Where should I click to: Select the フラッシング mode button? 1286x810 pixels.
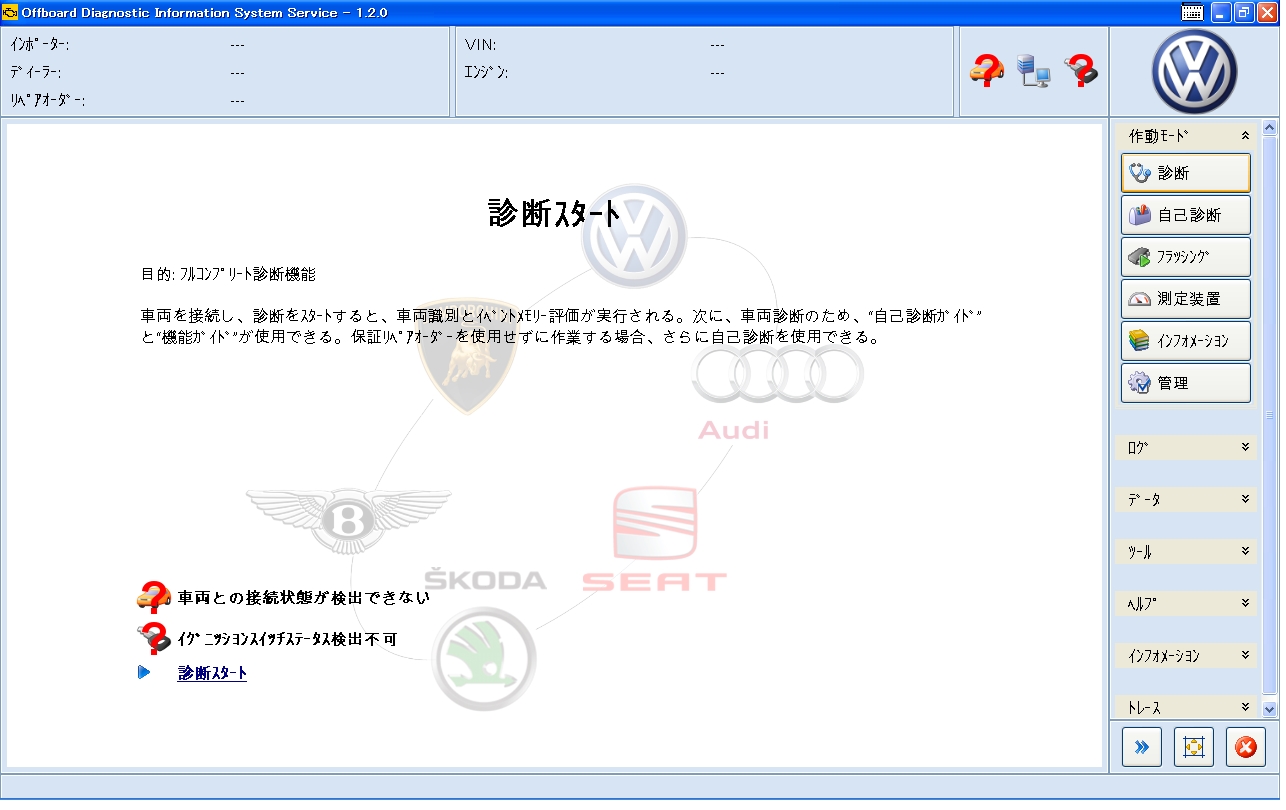[x=1186, y=257]
